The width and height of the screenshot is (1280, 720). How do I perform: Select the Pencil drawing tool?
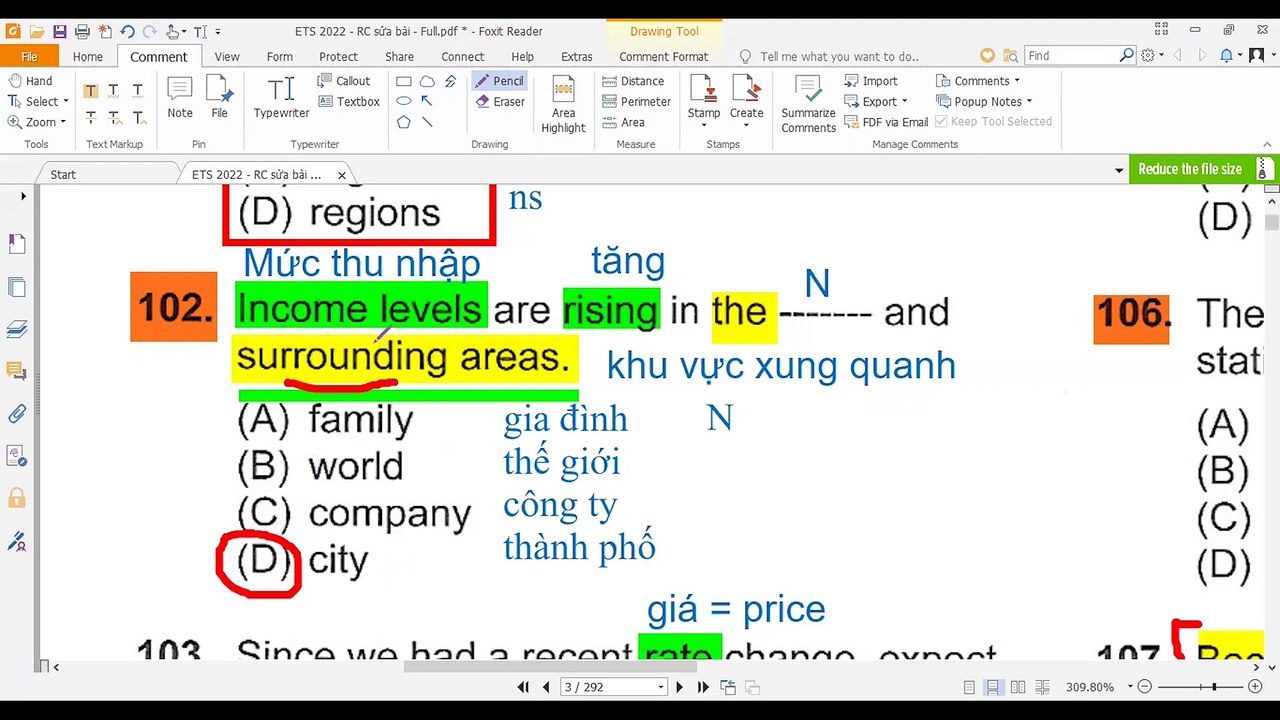[x=499, y=81]
